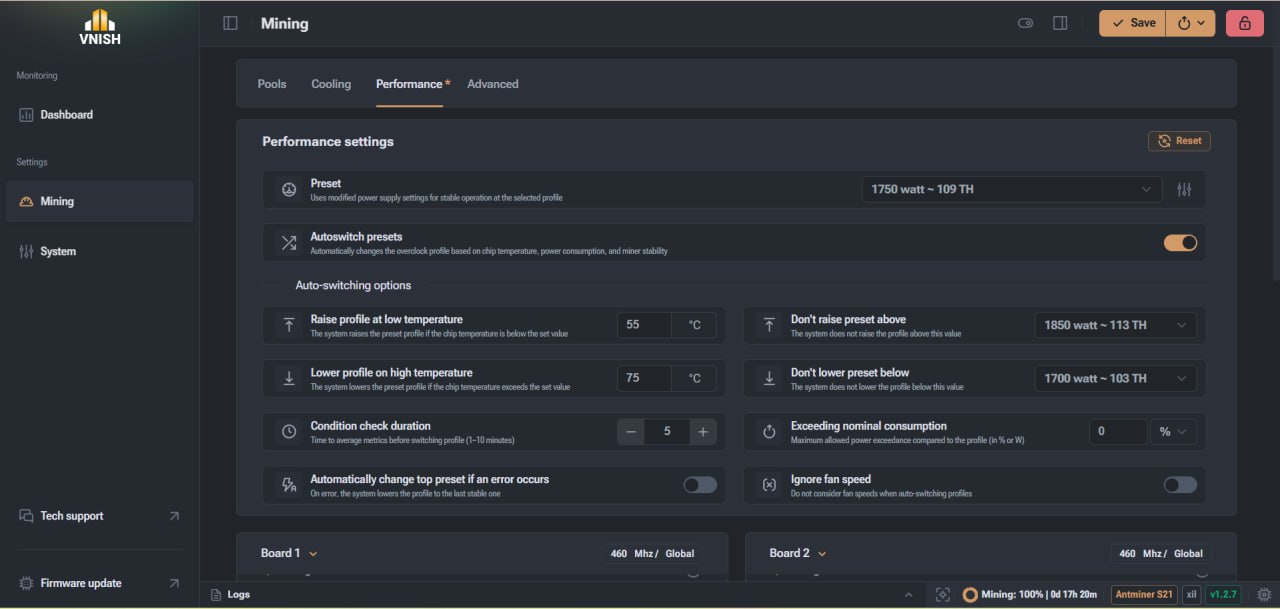Click the red lock icon button

click(1245, 23)
